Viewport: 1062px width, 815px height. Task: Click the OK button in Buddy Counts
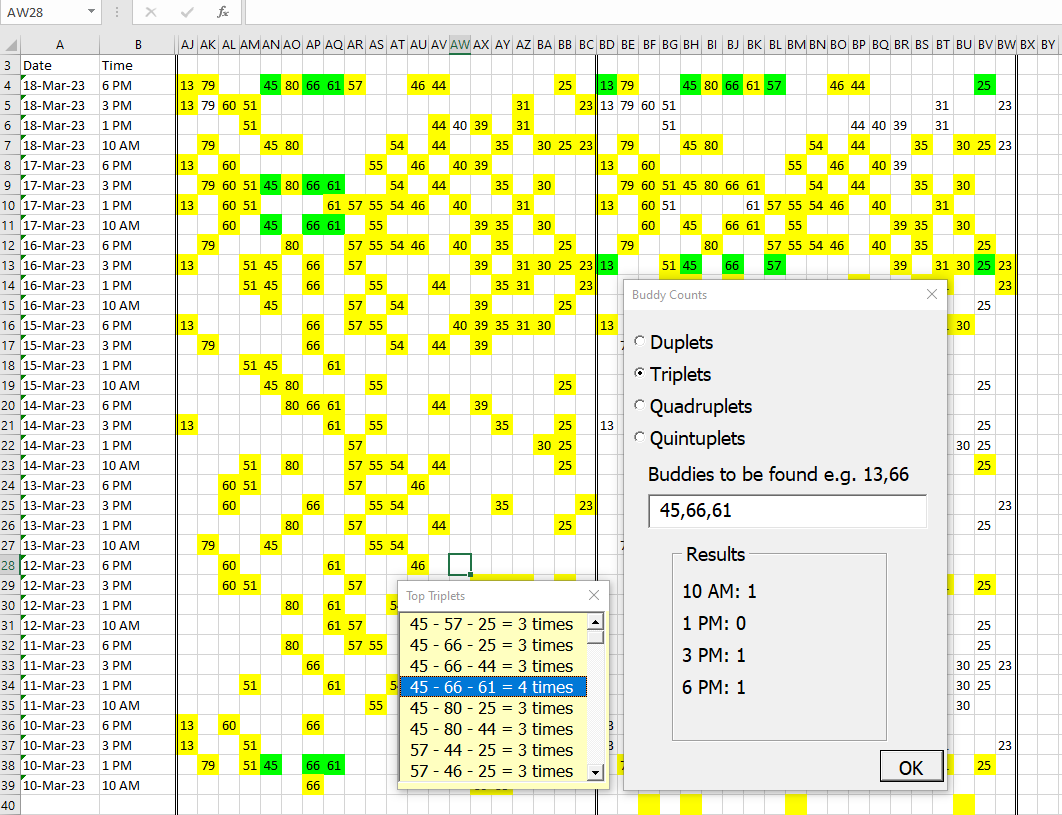point(911,766)
